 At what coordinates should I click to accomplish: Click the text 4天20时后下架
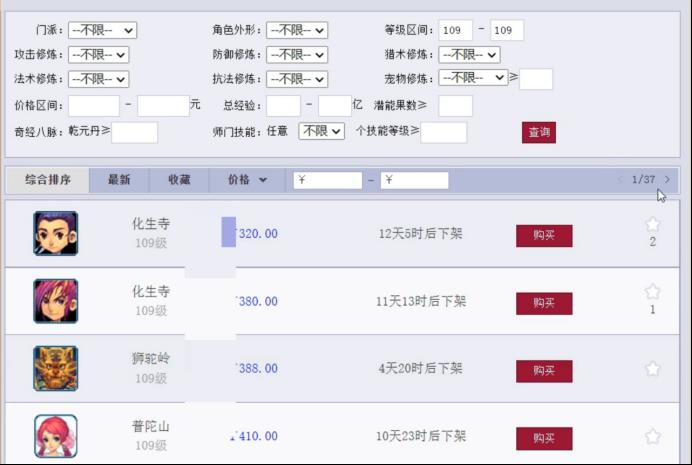(x=421, y=368)
